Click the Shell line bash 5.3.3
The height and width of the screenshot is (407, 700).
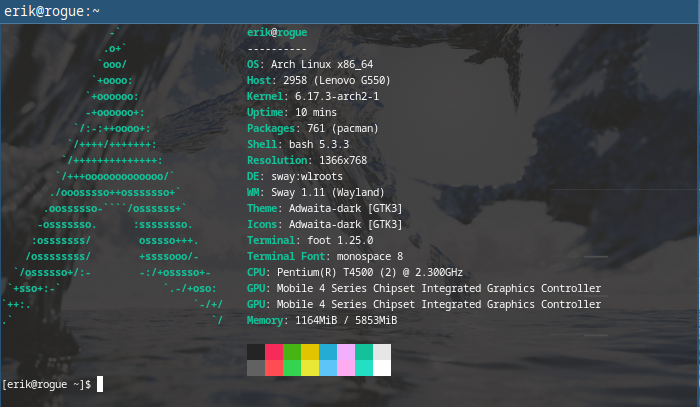(x=298, y=145)
